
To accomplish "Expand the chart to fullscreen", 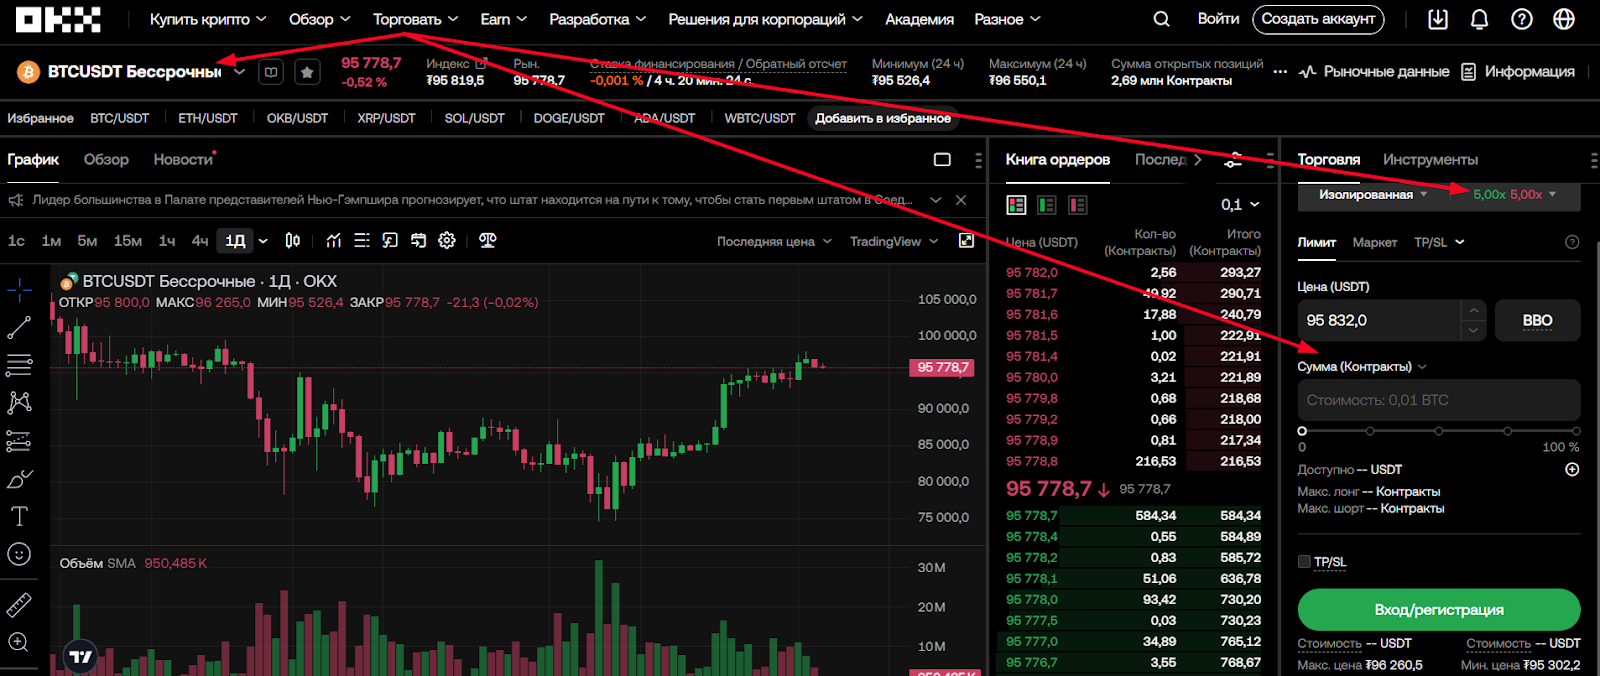I will coord(966,241).
